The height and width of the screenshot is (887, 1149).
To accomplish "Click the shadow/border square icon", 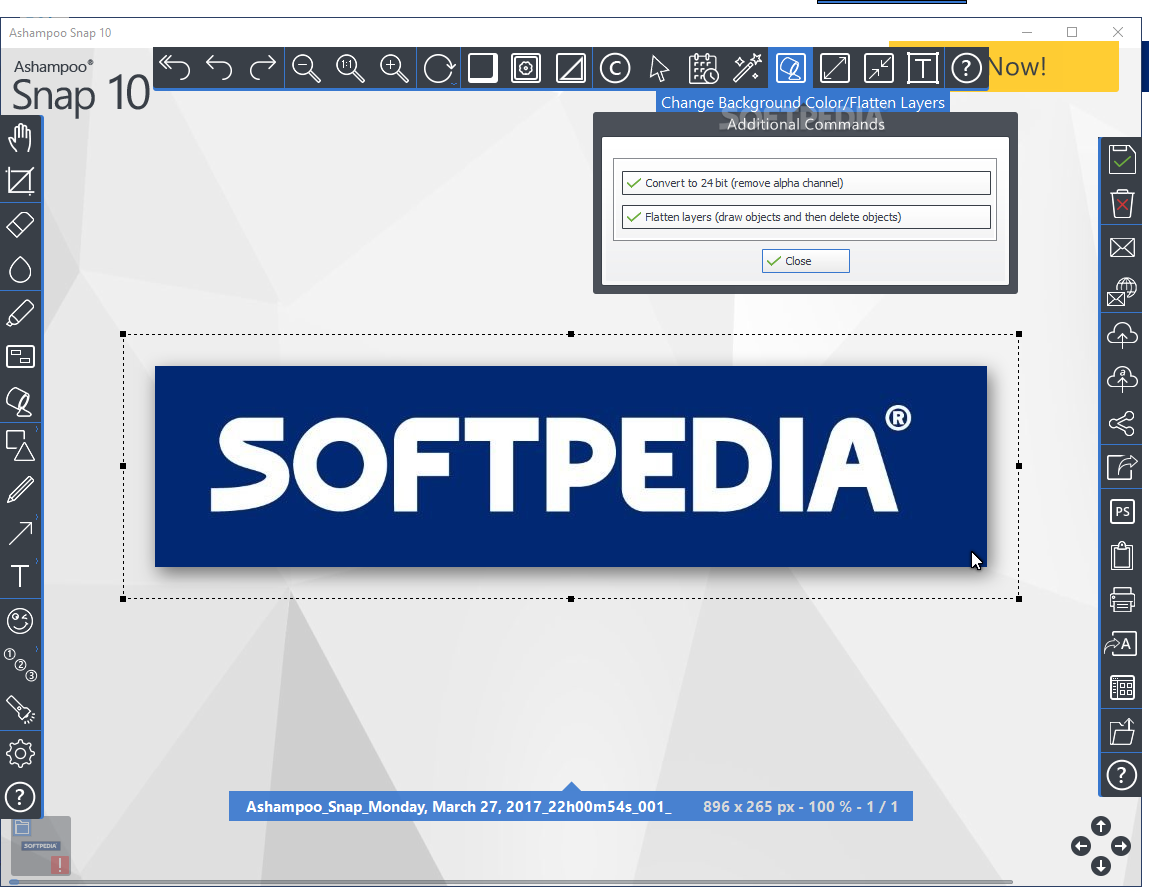I will (x=482, y=68).
